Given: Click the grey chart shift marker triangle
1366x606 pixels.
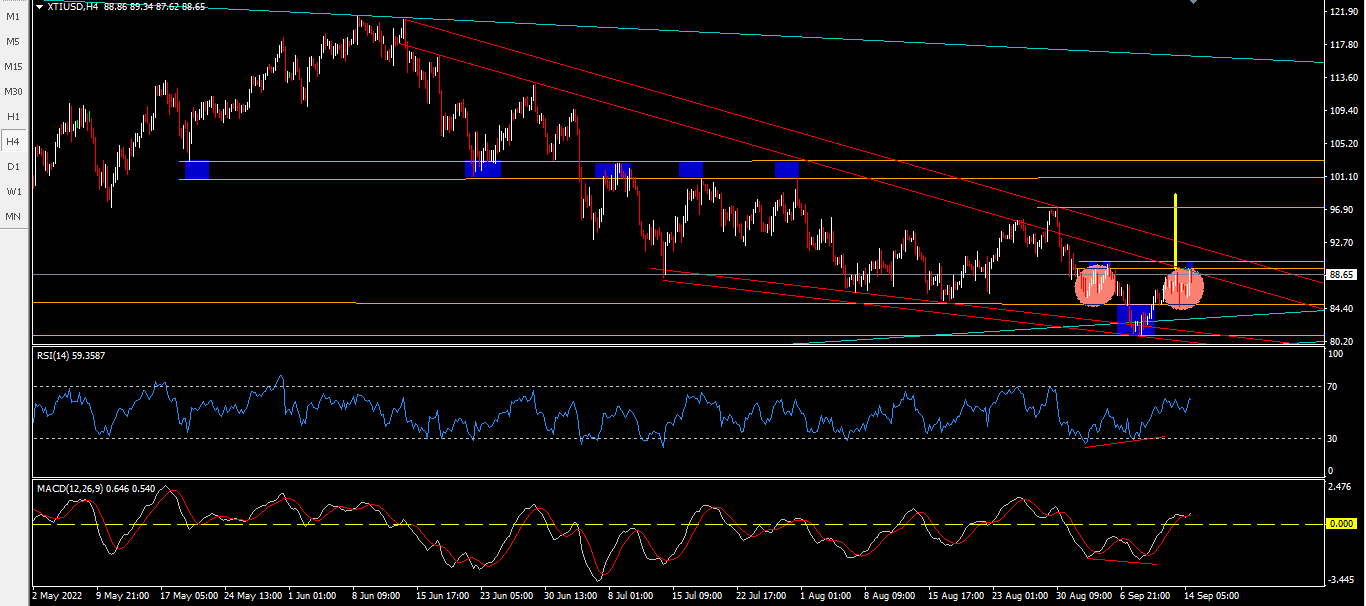Looking at the screenshot, I should [x=1192, y=3].
